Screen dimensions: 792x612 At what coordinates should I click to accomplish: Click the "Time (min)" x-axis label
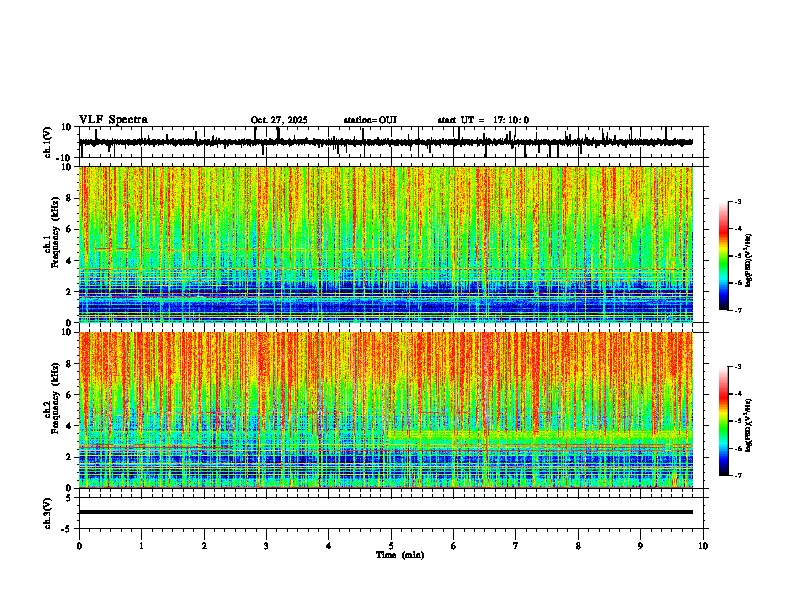400,555
